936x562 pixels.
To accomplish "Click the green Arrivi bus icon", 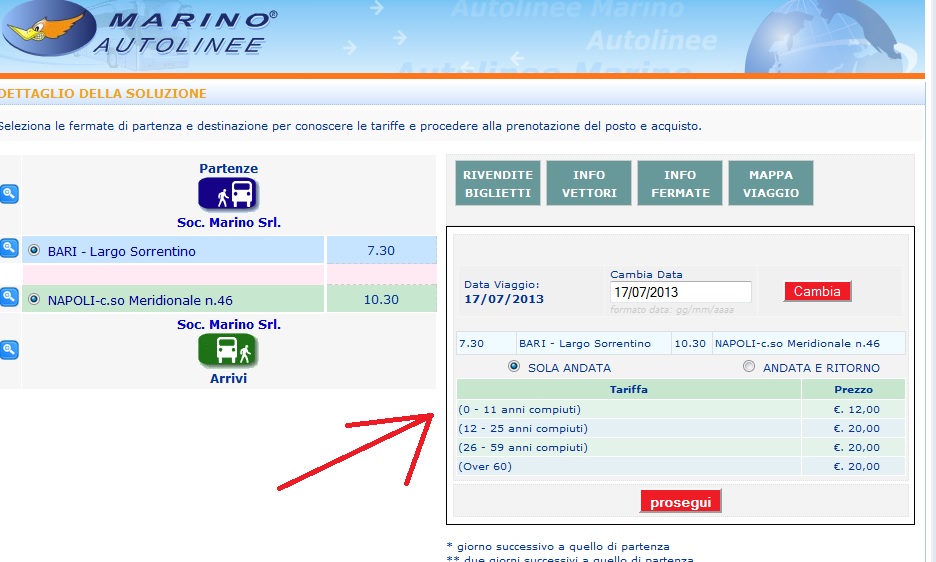I will (x=227, y=351).
